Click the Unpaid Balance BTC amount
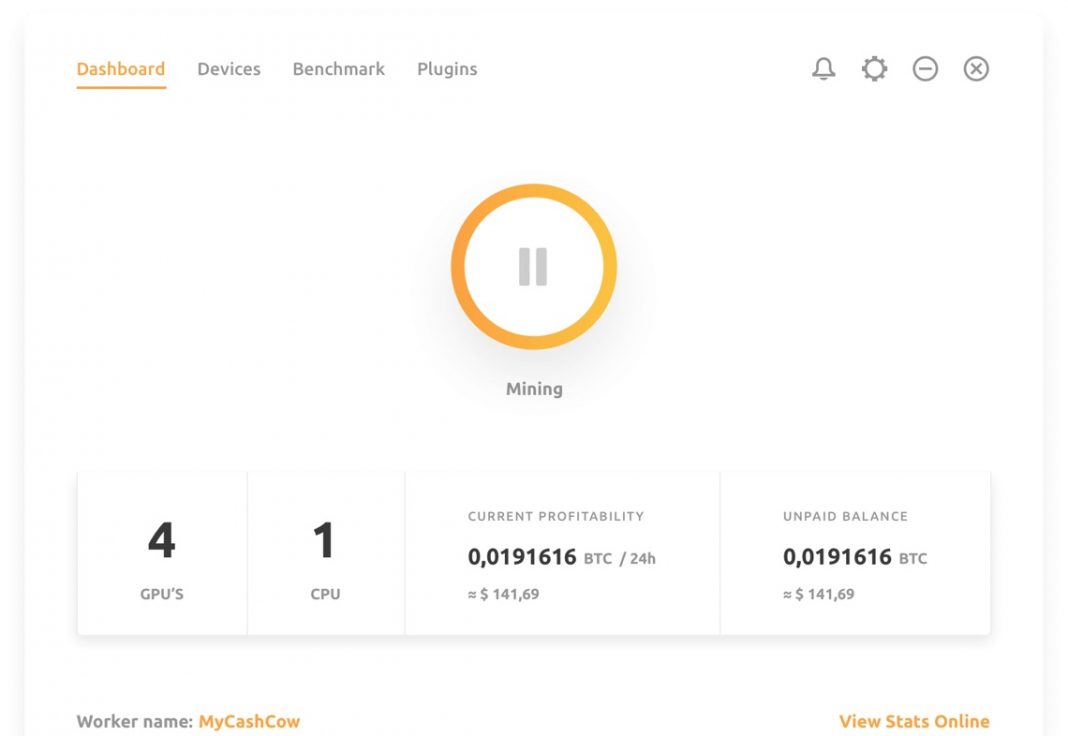Viewport: 1068px width, 736px height. [840, 557]
